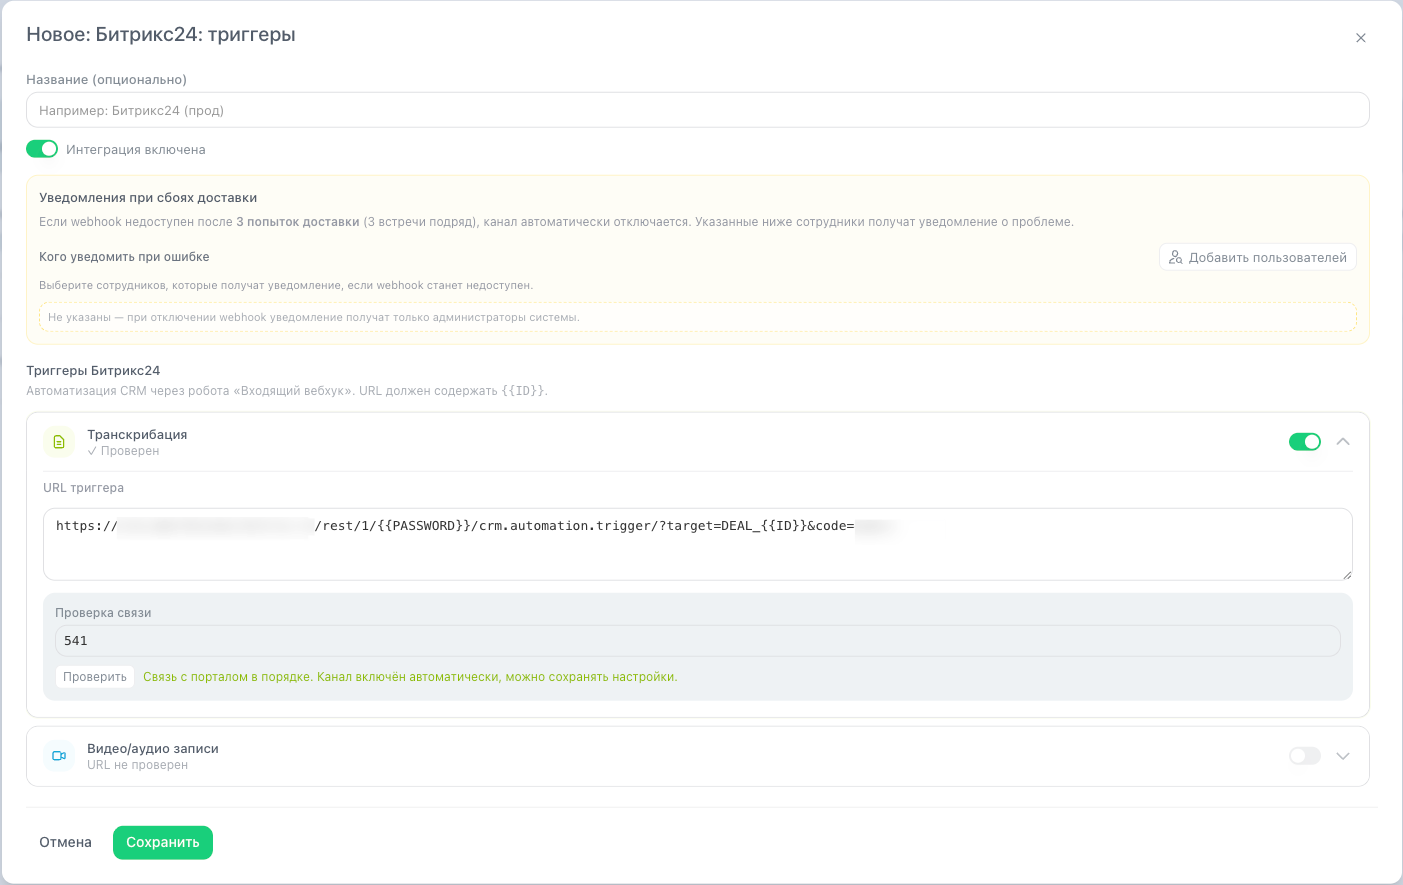Enable the Видео/аудио записи trigger switch
The width and height of the screenshot is (1403, 885).
[x=1305, y=756]
